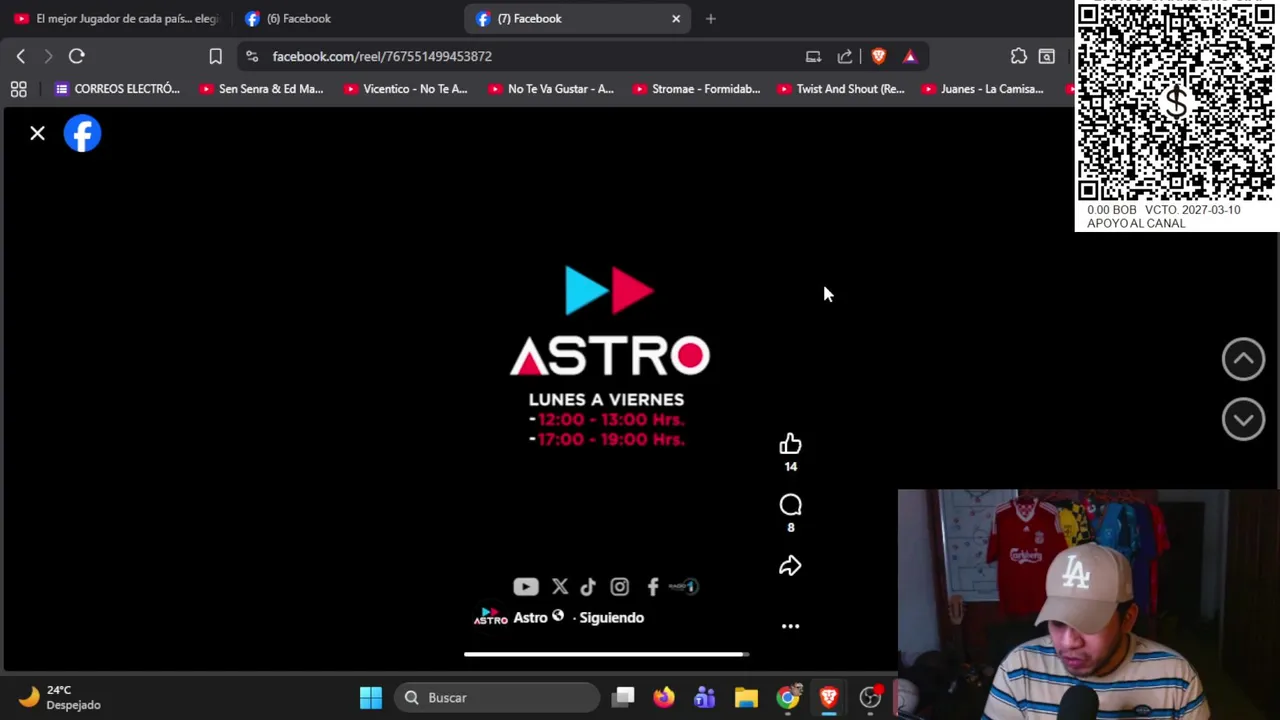Viewport: 1280px width, 720px height.
Task: Open the Brave Shields lion icon
Action: [x=878, y=56]
